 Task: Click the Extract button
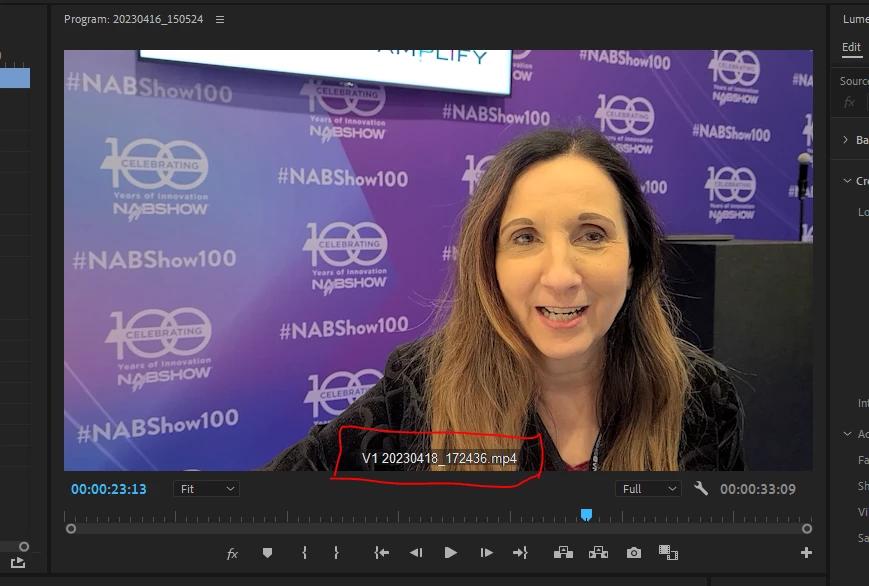point(599,553)
